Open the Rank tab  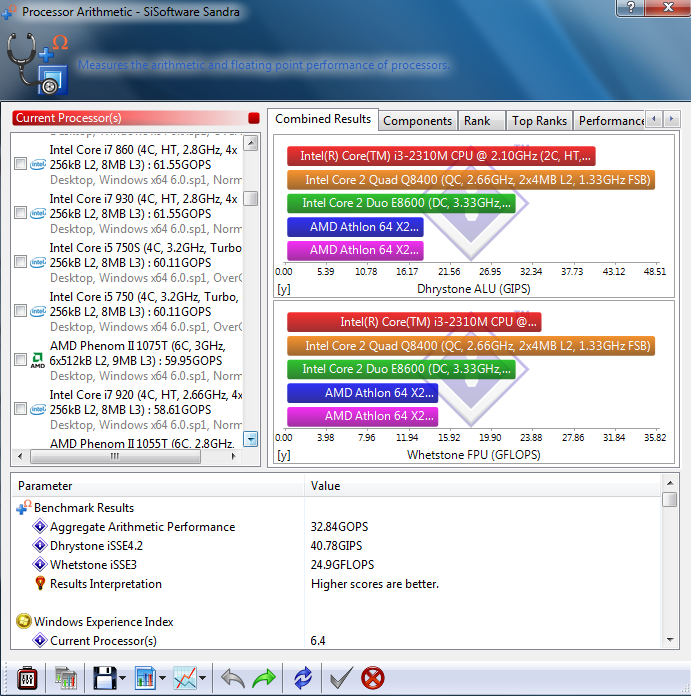[x=482, y=121]
